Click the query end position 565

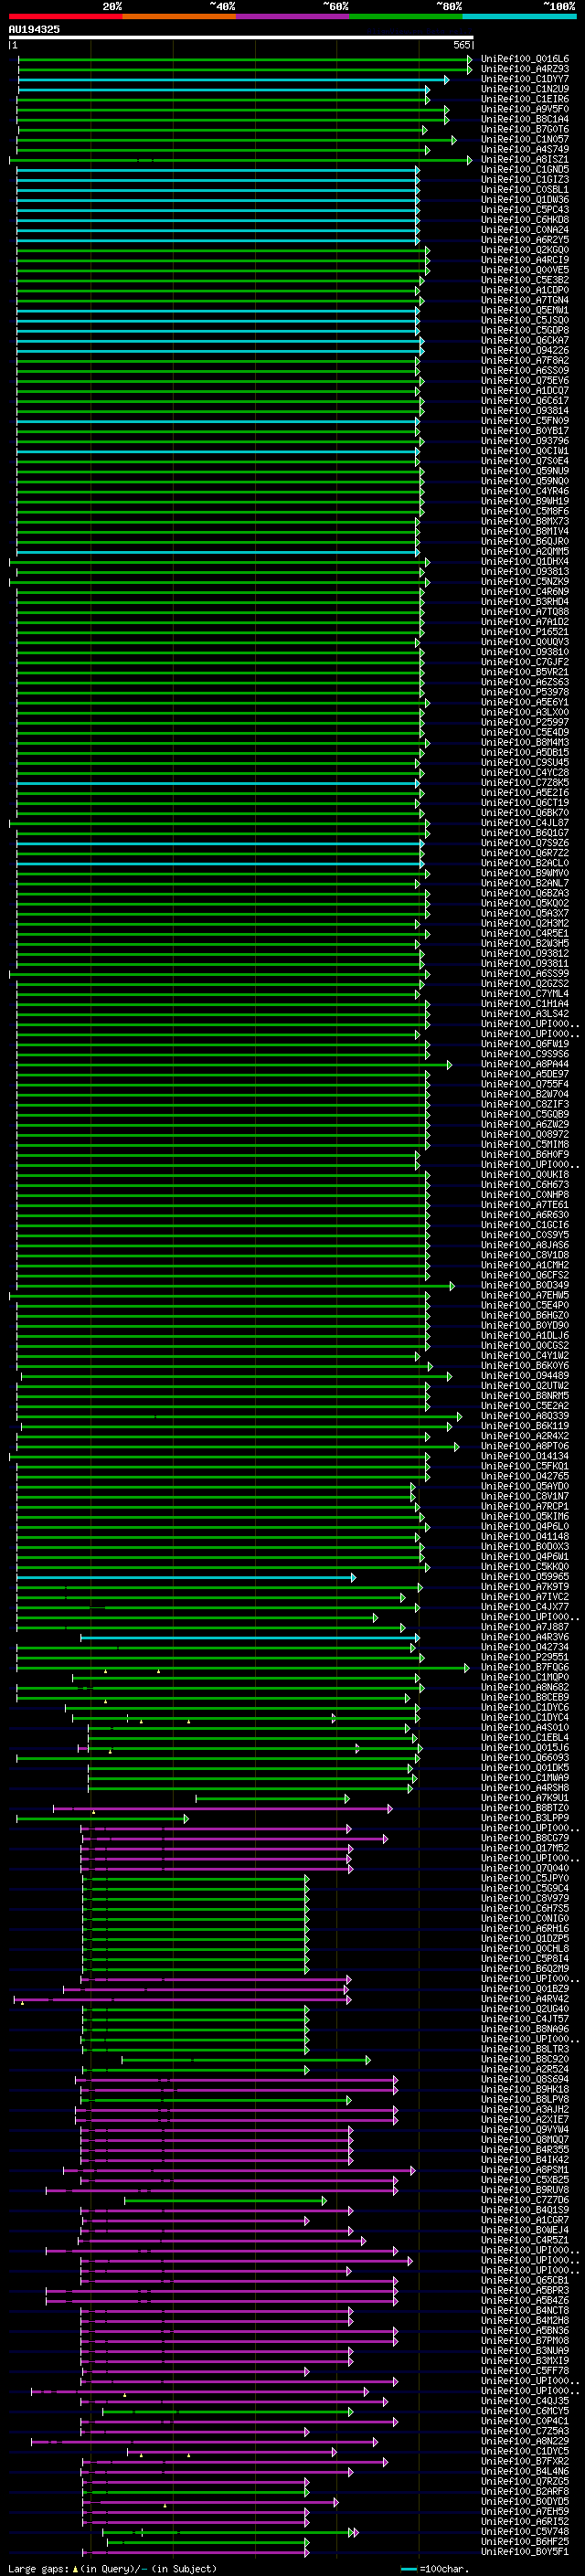pyautogui.click(x=462, y=45)
